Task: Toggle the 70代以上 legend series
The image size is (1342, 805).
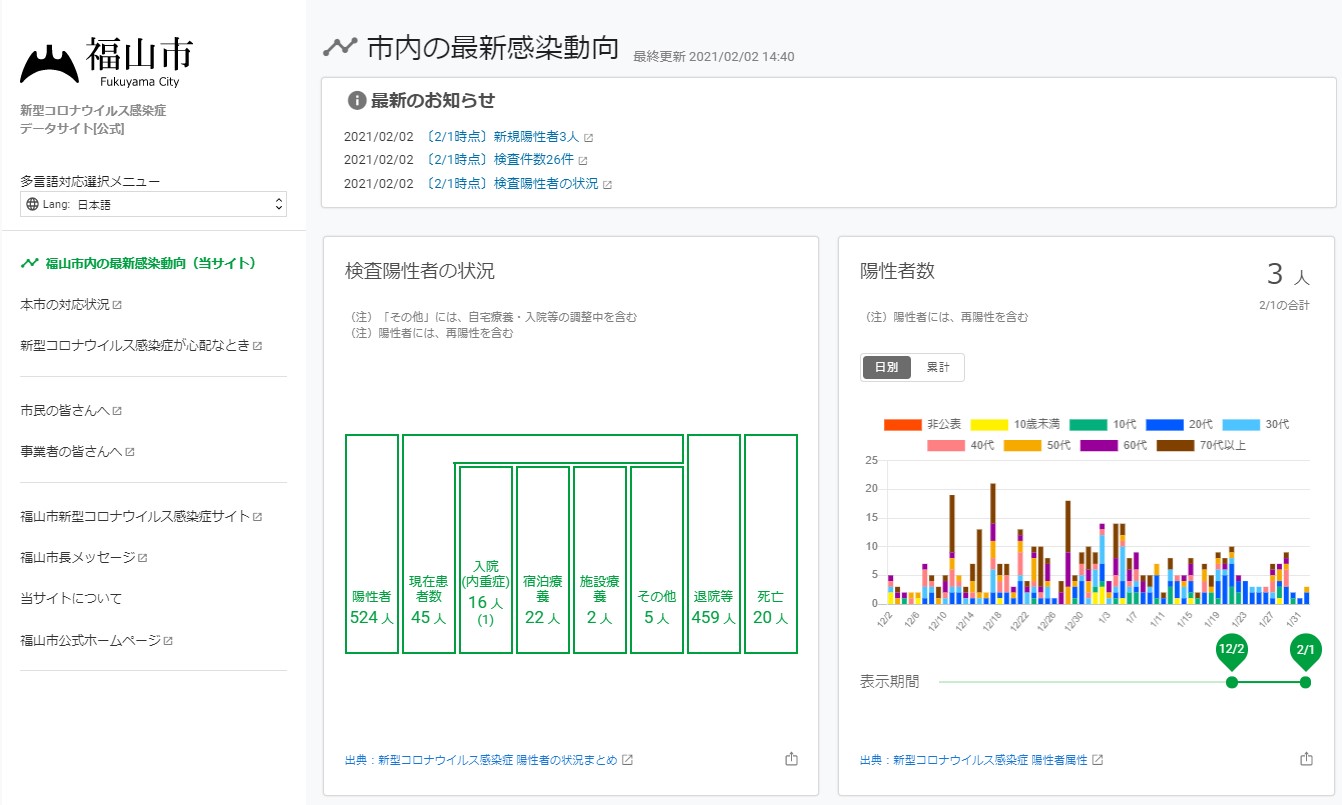Action: tap(1201, 445)
